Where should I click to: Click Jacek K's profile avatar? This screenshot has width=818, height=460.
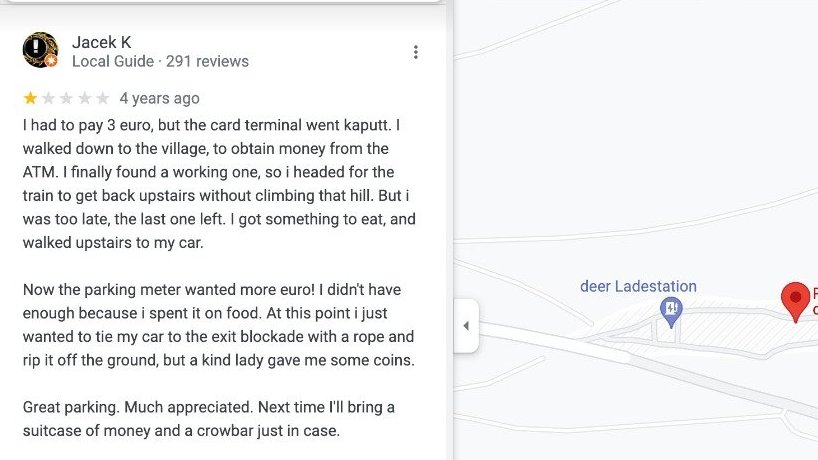click(x=40, y=50)
